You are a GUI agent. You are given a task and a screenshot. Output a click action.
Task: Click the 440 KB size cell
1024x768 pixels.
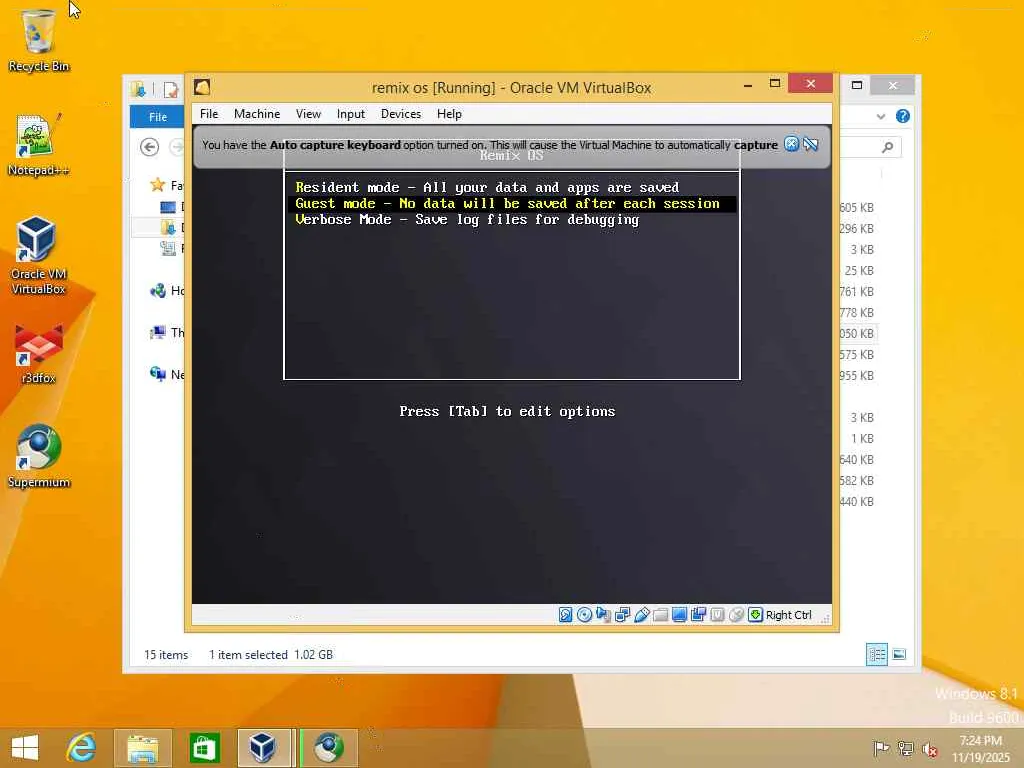[x=857, y=502]
